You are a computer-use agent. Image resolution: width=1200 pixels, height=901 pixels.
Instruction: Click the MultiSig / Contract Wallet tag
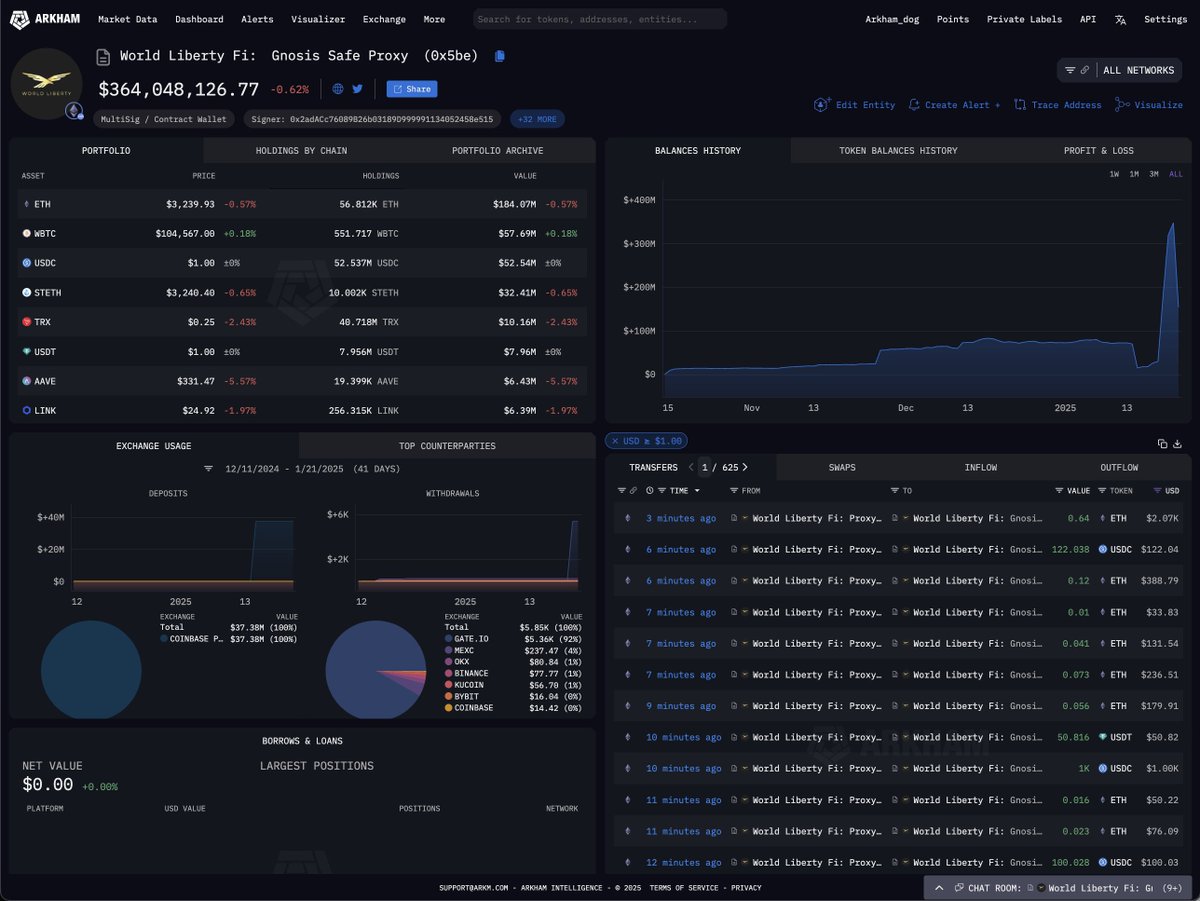(164, 119)
